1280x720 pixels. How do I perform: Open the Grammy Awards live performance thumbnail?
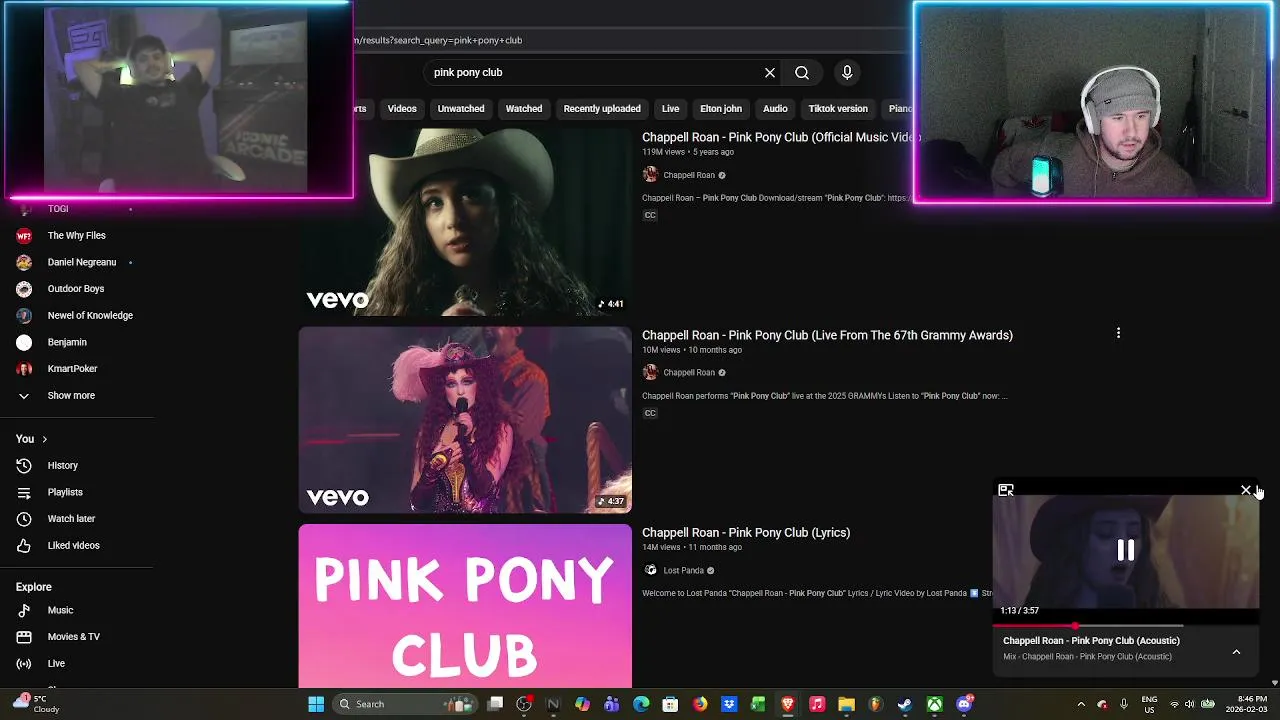465,420
